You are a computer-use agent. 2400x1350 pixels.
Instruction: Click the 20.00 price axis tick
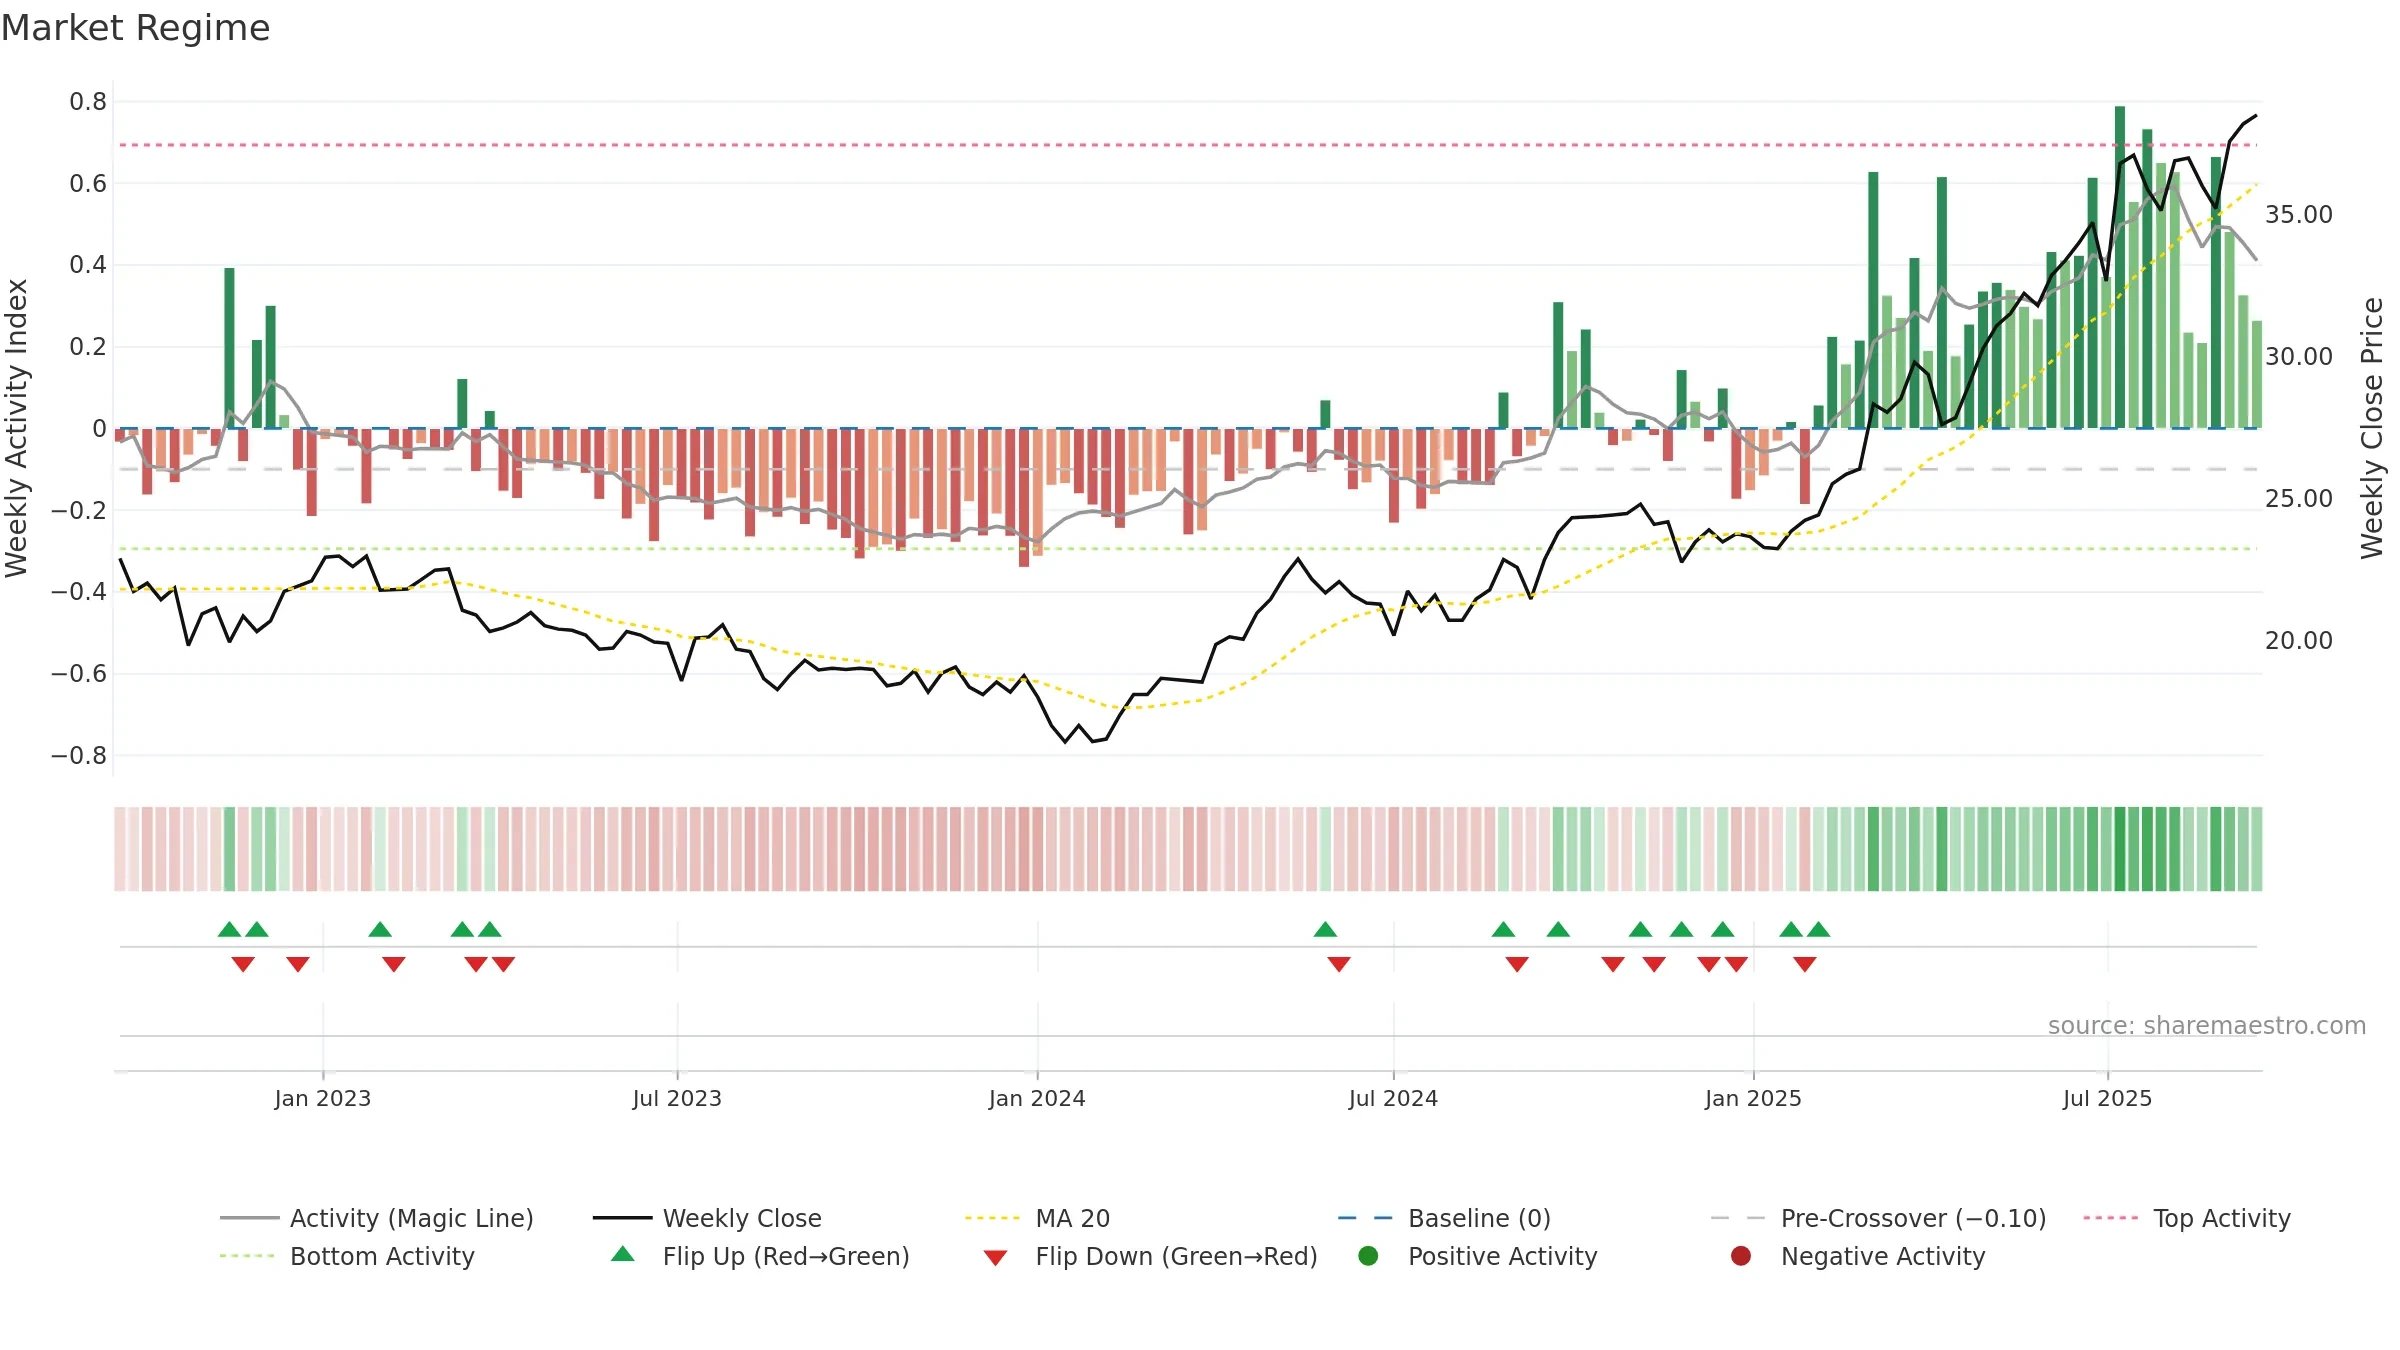(2298, 640)
